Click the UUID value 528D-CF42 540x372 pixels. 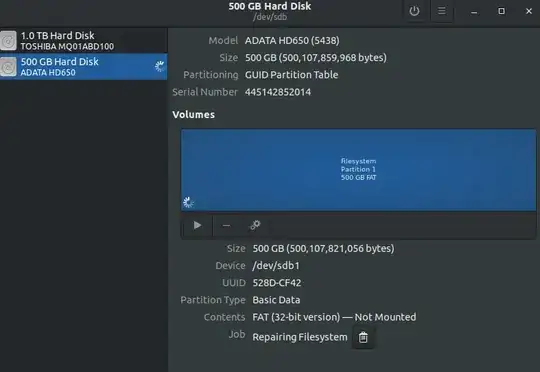[277, 283]
